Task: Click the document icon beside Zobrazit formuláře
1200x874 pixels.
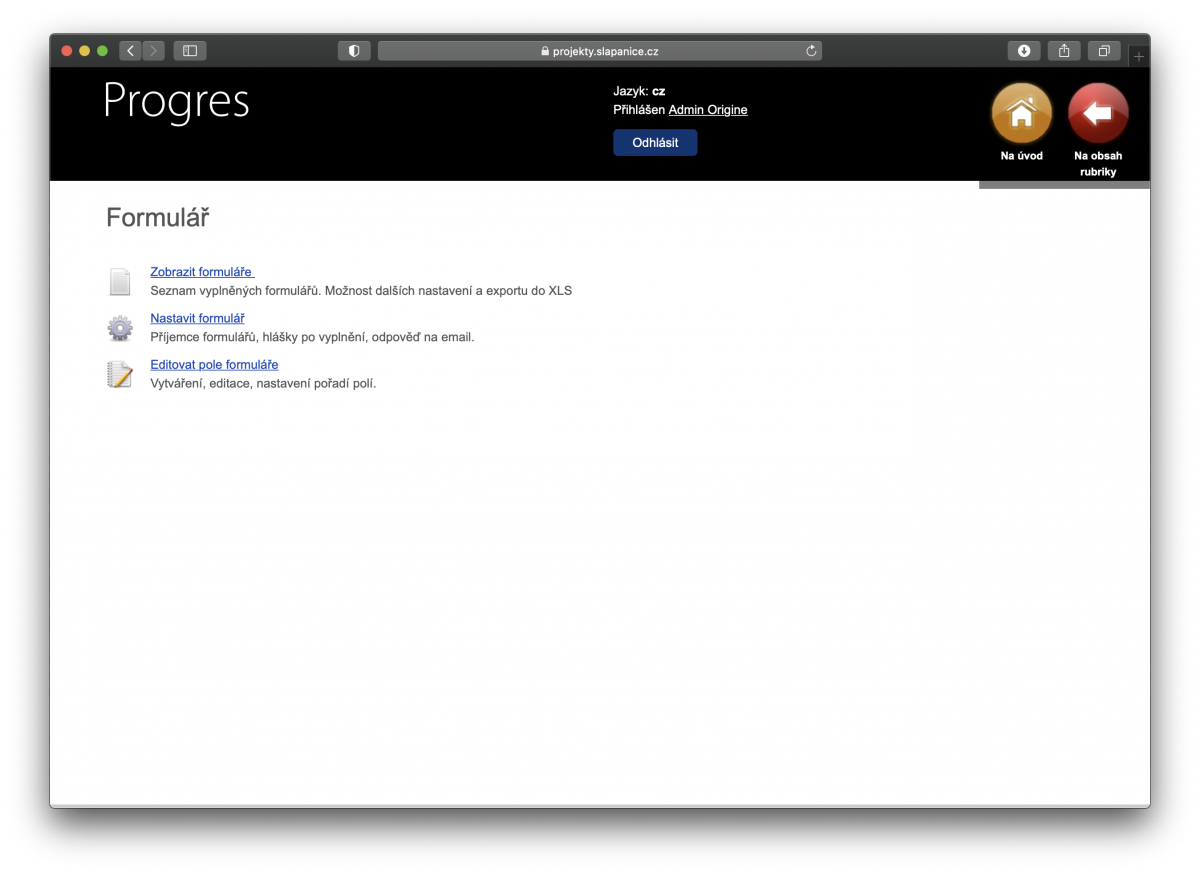Action: tap(120, 281)
